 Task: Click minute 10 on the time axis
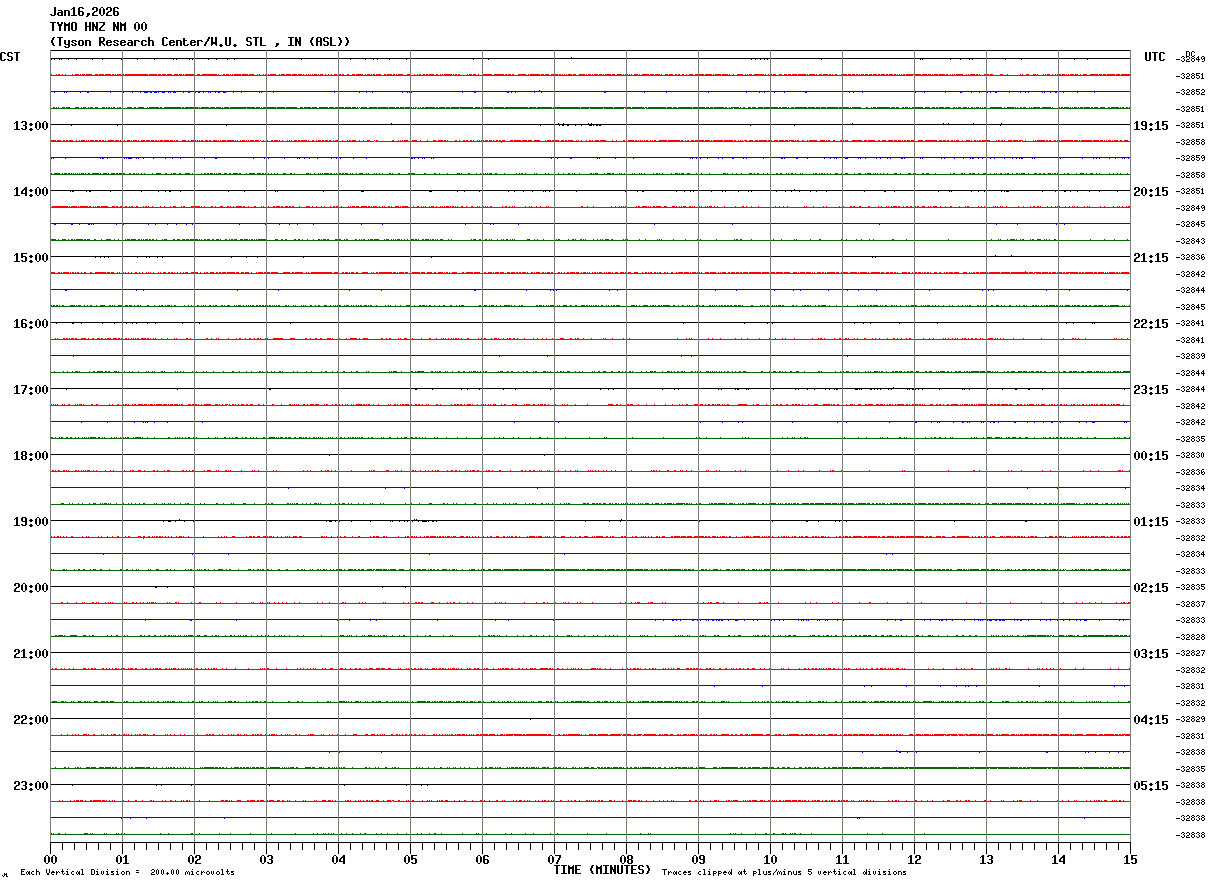pyautogui.click(x=770, y=859)
